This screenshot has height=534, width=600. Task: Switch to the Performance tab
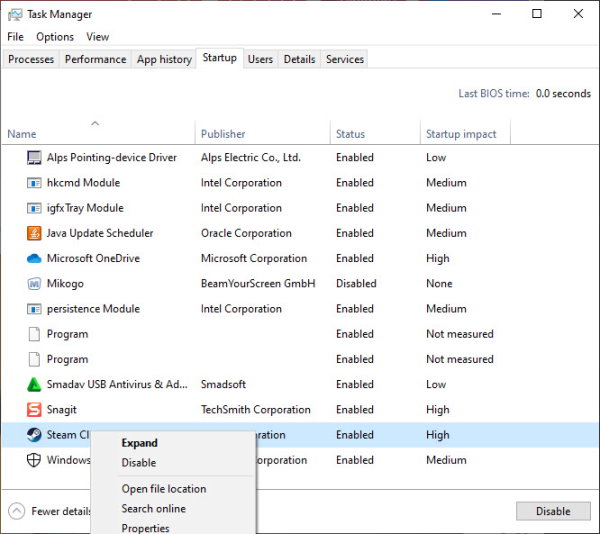pos(95,59)
